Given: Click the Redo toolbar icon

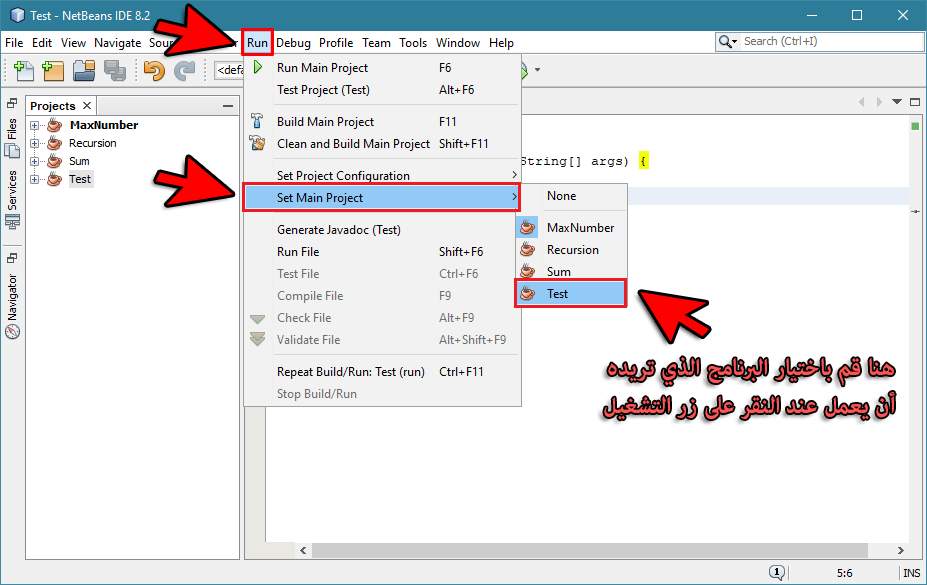Looking at the screenshot, I should [184, 70].
